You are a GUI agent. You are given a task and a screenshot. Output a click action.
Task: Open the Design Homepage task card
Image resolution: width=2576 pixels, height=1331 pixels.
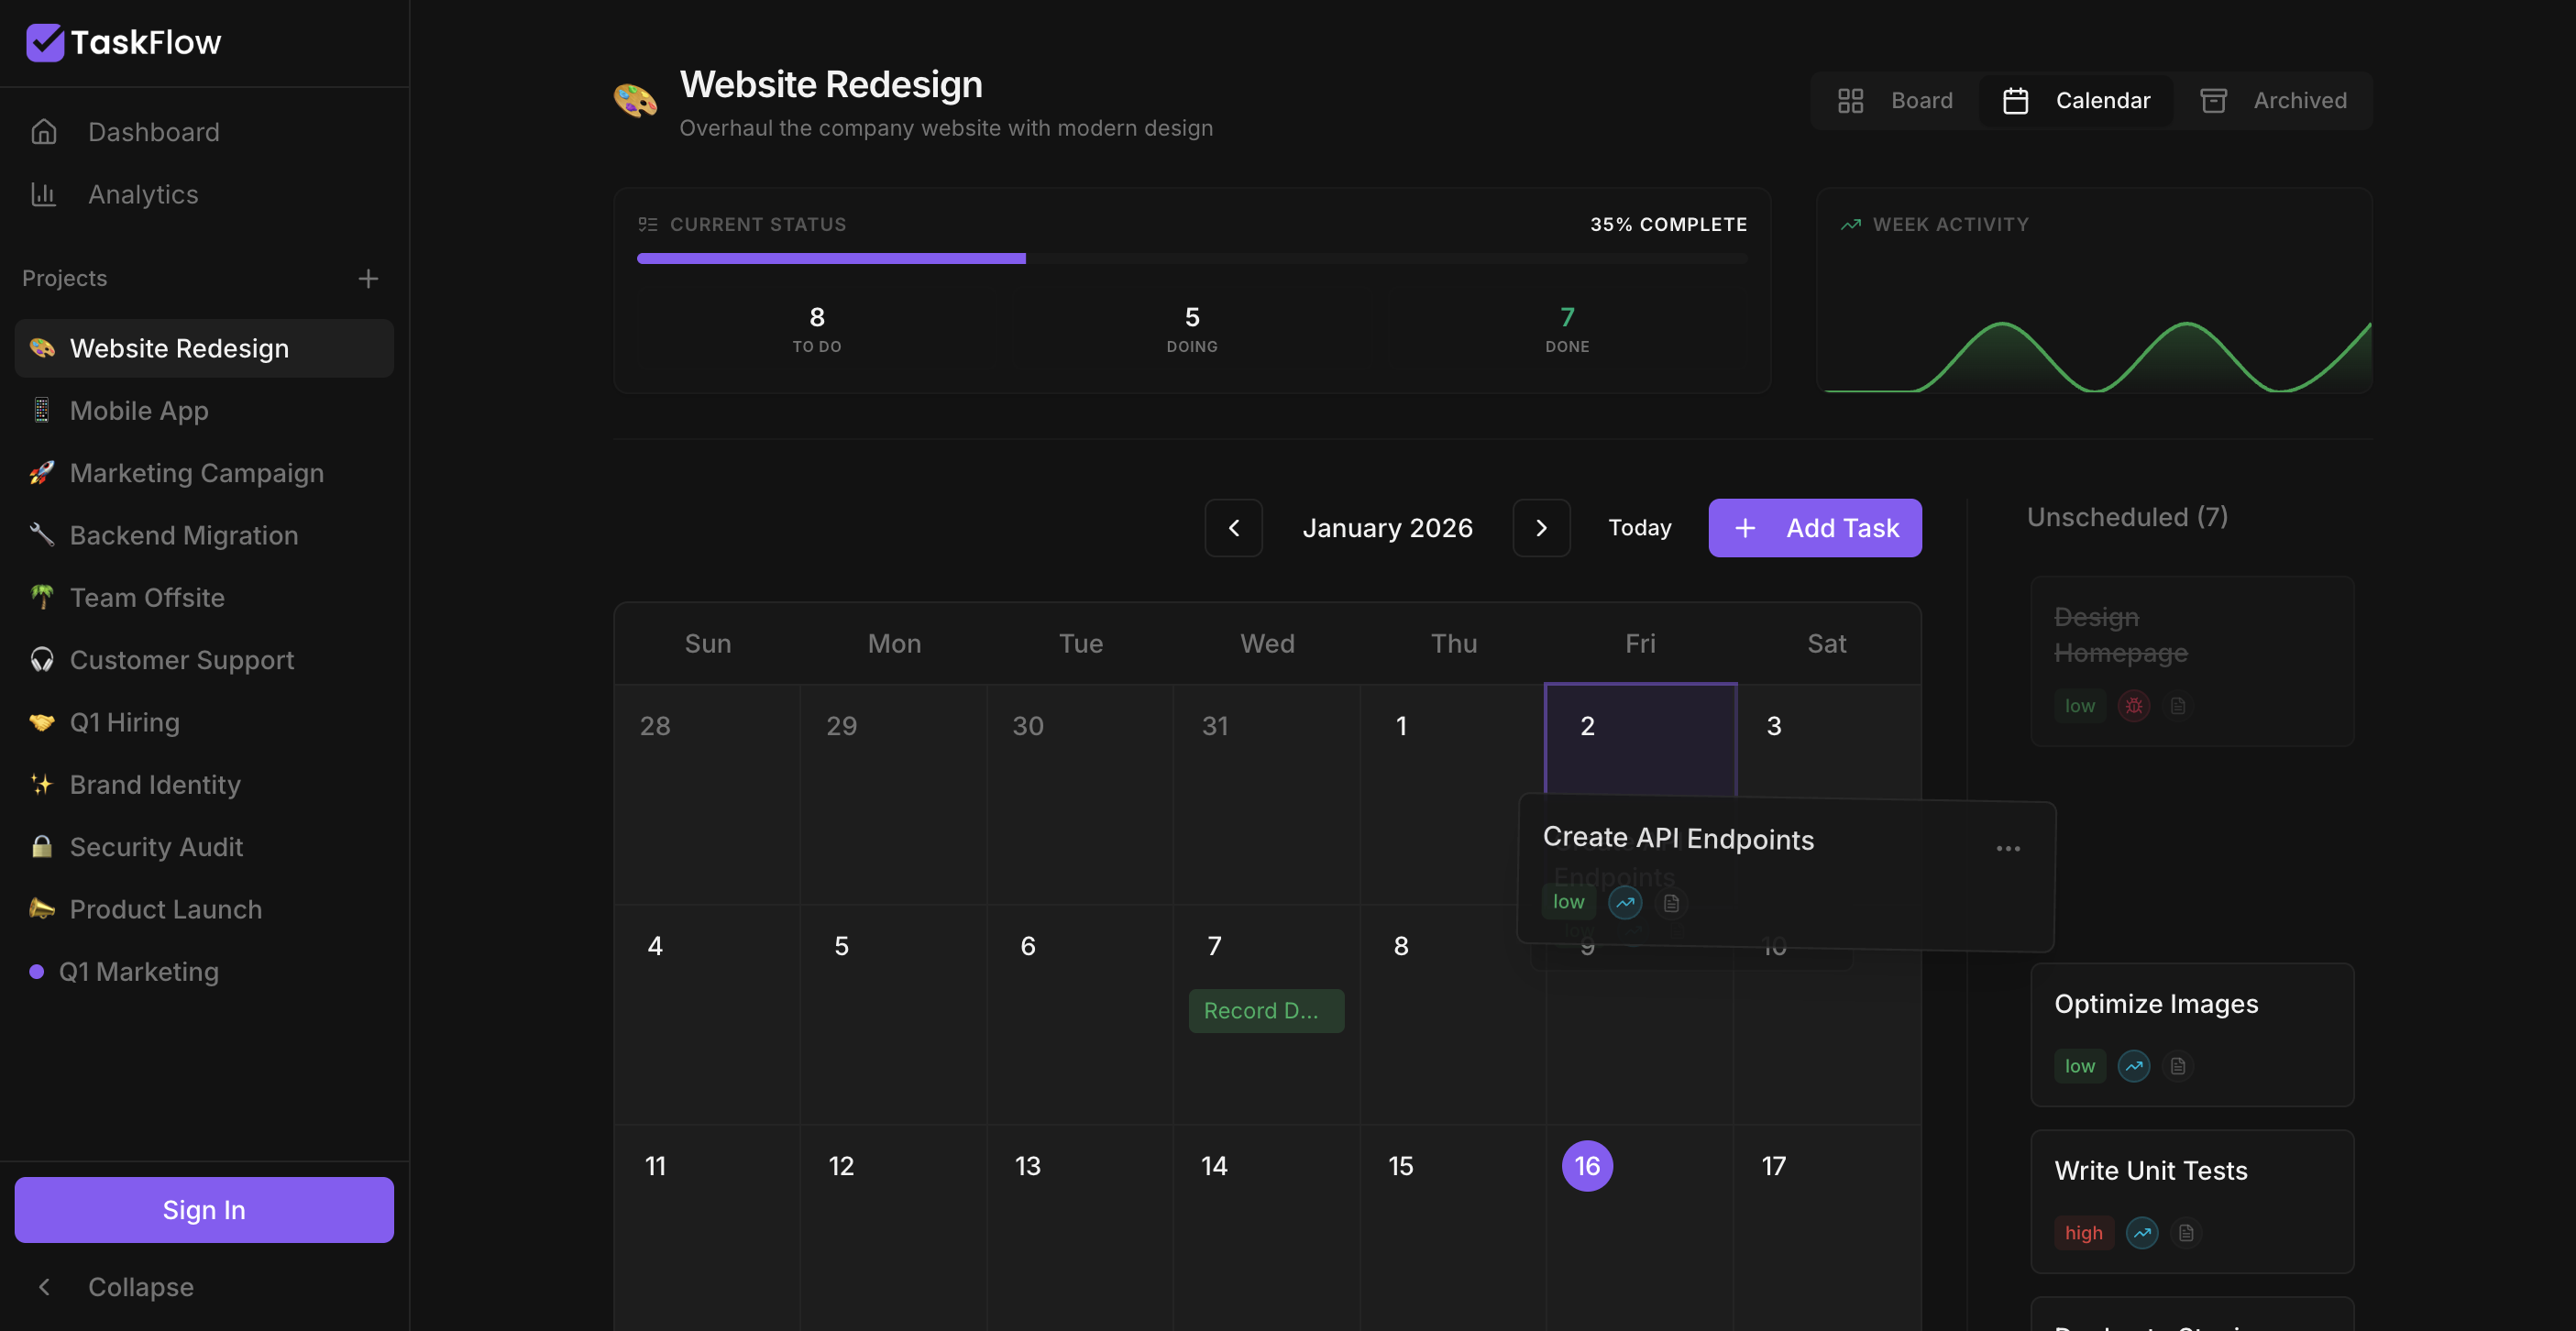click(x=2192, y=661)
